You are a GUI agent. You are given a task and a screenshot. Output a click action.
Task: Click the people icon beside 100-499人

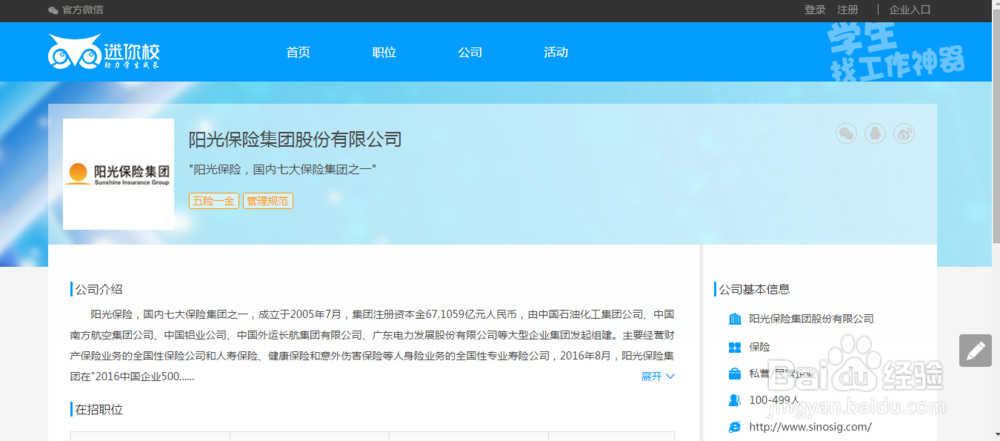click(735, 400)
